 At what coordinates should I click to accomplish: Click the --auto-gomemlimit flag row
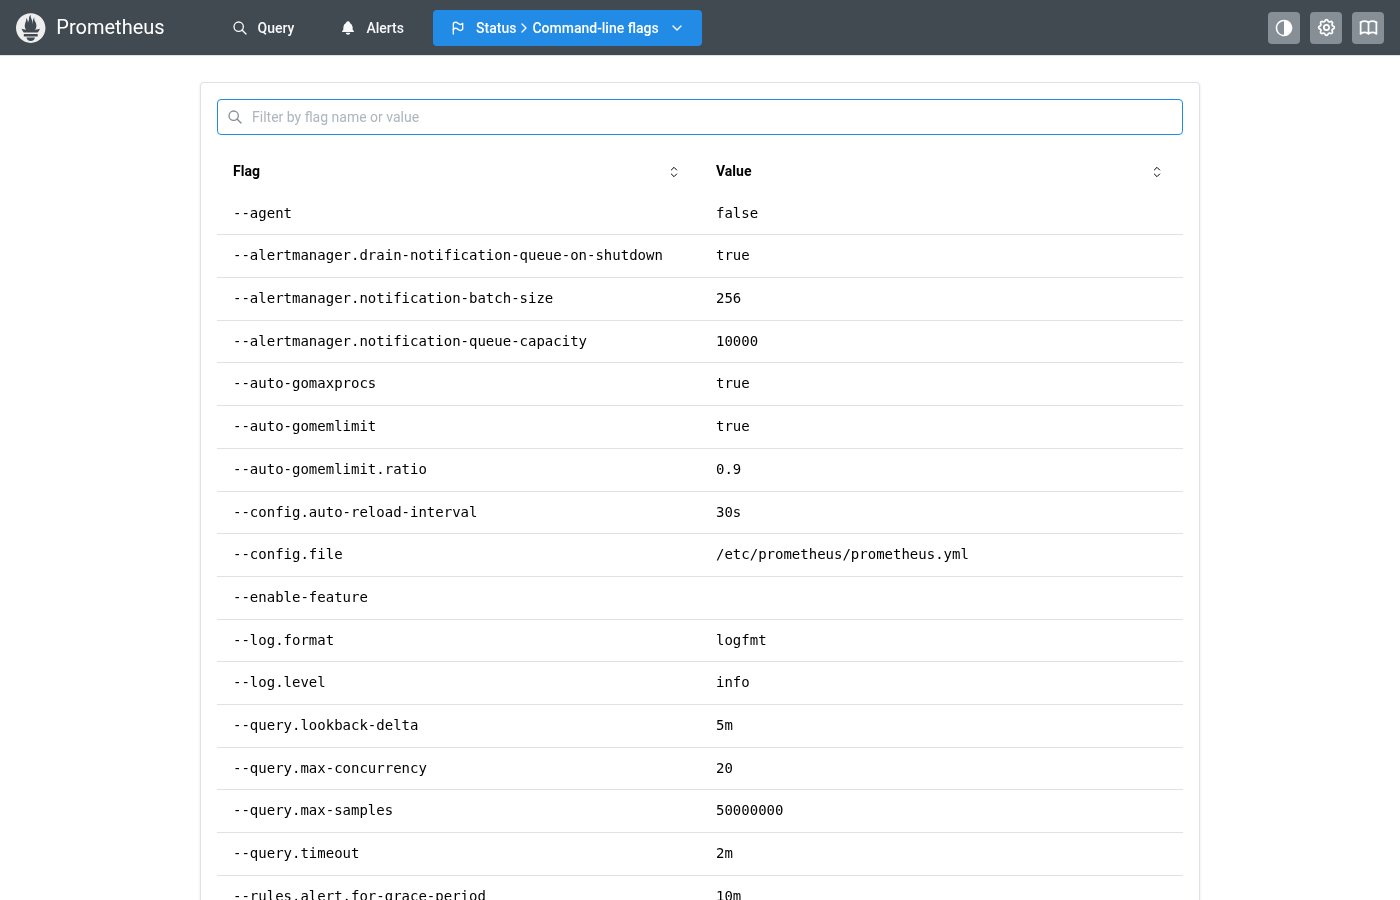700,426
